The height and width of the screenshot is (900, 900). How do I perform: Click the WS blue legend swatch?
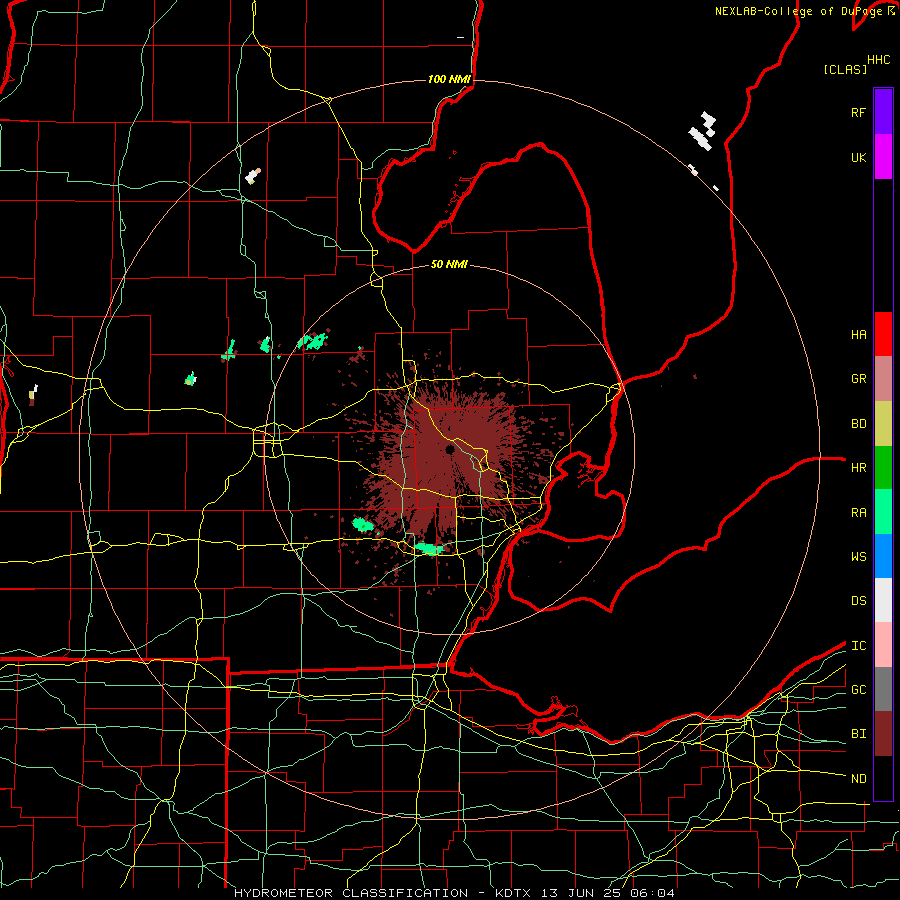click(883, 556)
